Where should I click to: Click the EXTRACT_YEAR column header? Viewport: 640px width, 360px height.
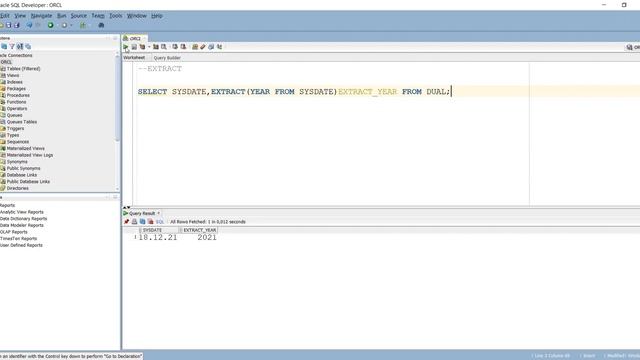(199, 230)
